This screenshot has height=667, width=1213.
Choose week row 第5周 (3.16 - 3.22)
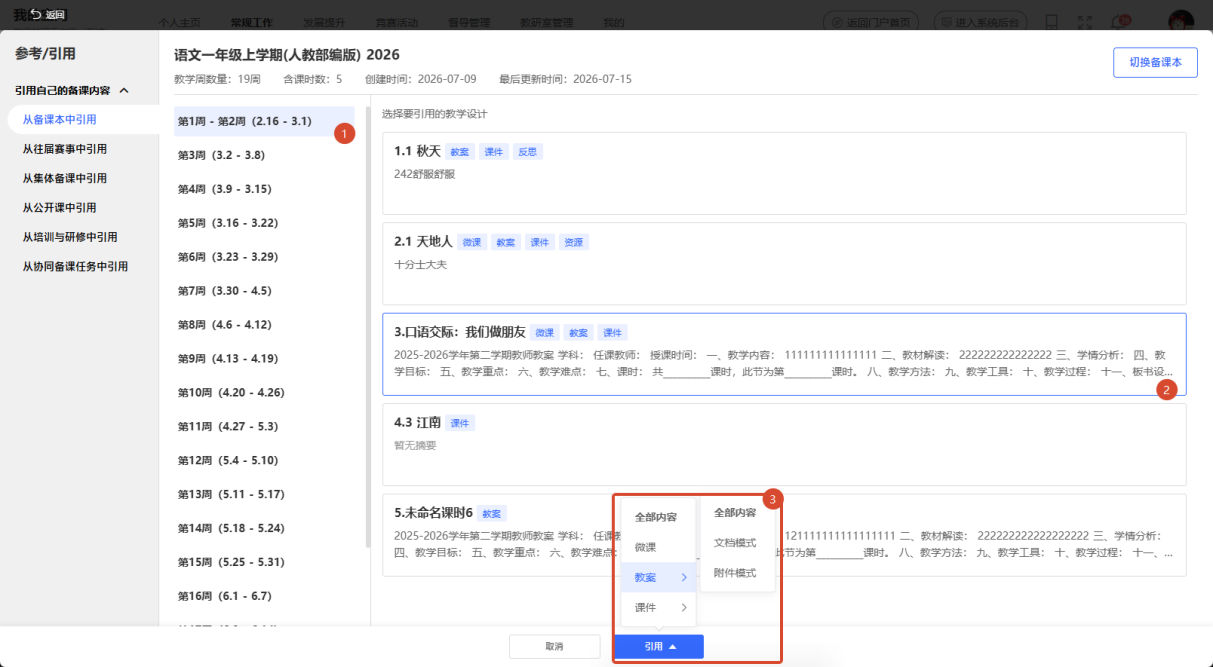coord(264,223)
